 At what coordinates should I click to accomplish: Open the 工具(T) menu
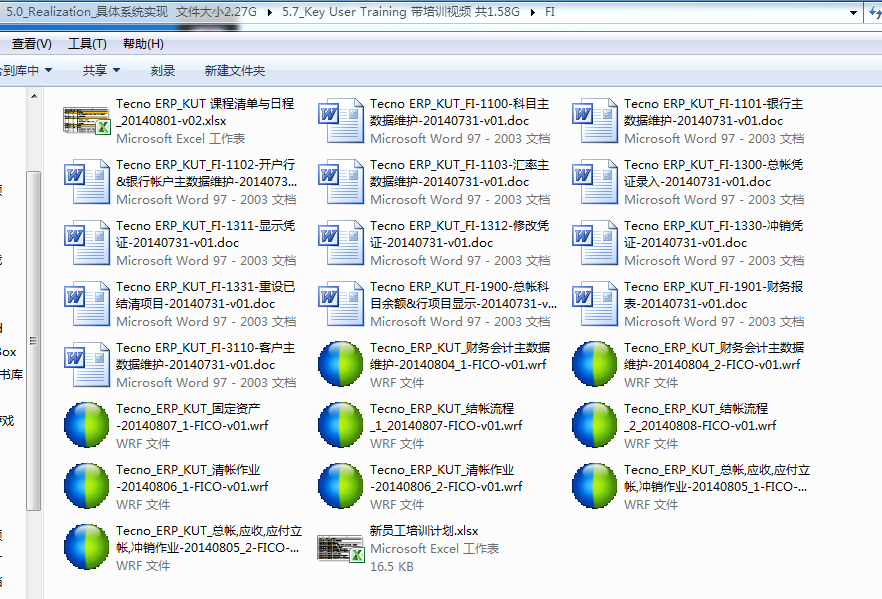click(x=87, y=44)
